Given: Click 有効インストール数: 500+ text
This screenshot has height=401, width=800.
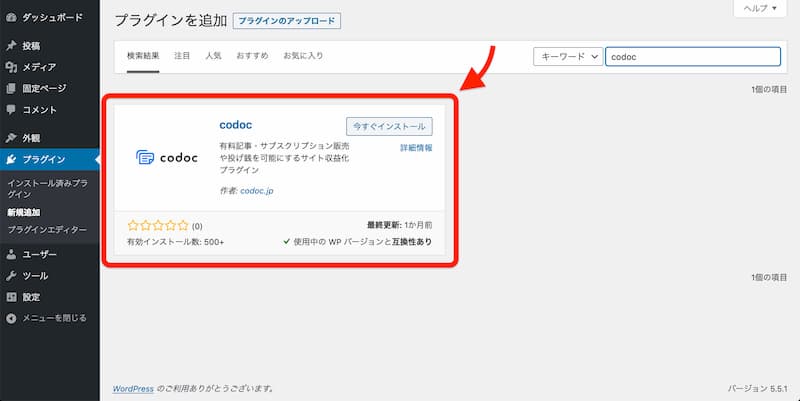Looking at the screenshot, I should point(176,242).
